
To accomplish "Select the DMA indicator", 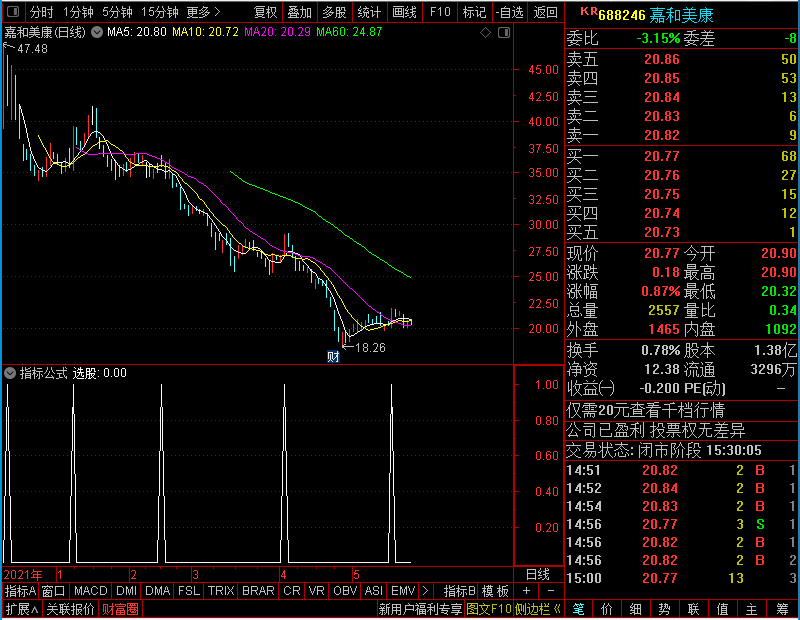I will tap(158, 591).
